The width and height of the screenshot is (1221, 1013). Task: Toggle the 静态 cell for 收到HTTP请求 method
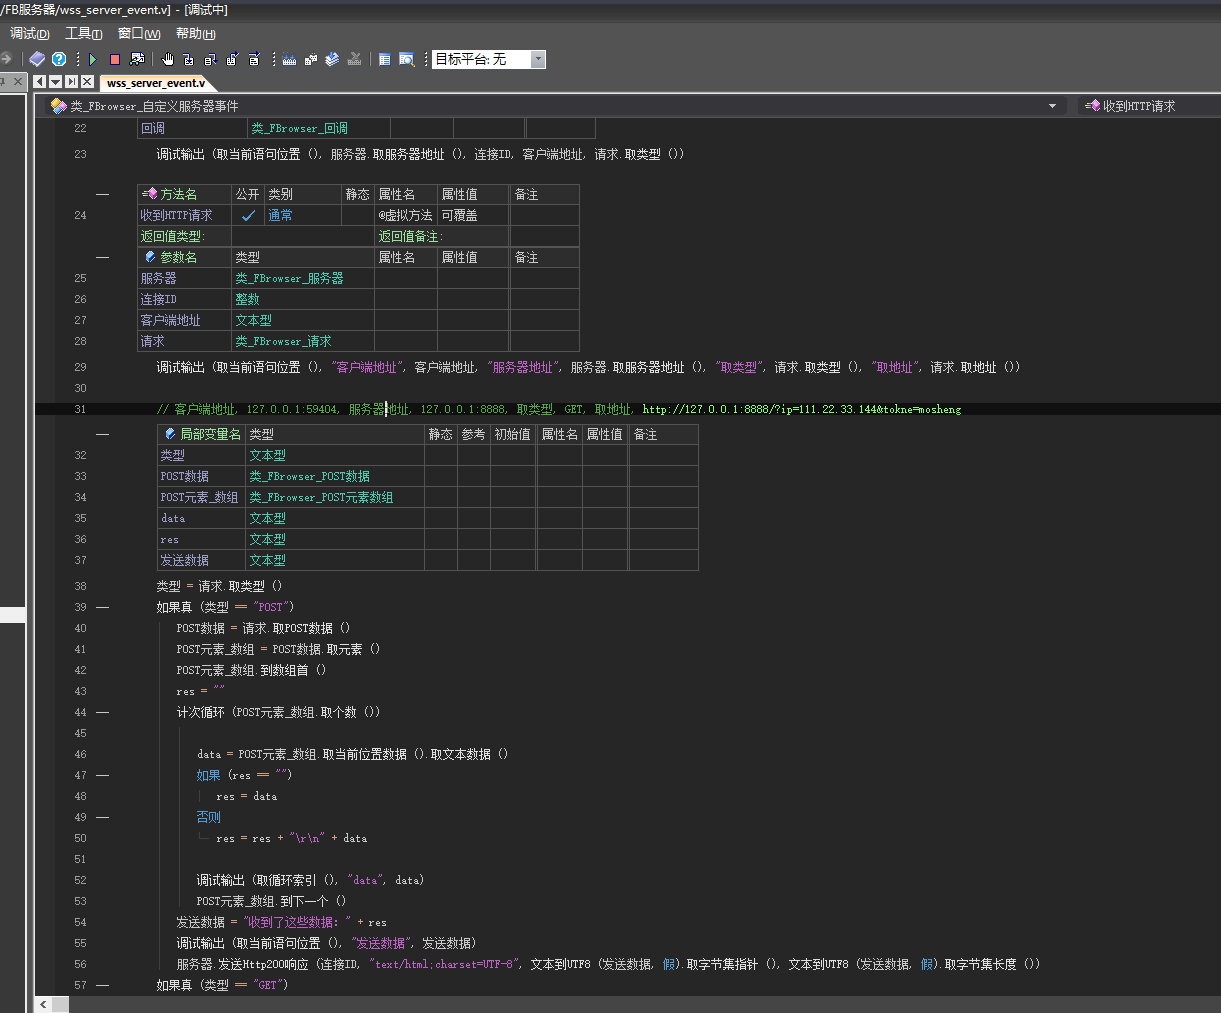[x=358, y=215]
